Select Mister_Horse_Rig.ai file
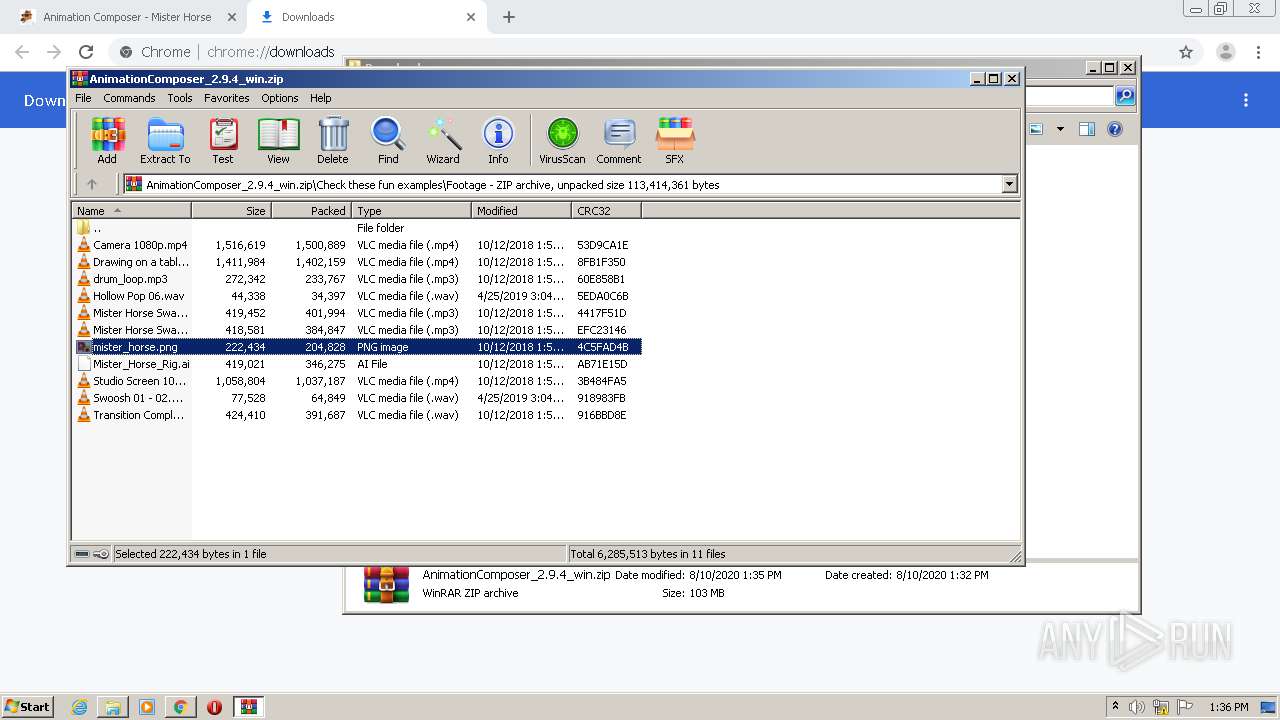The image size is (1280, 720). [x=357, y=364]
